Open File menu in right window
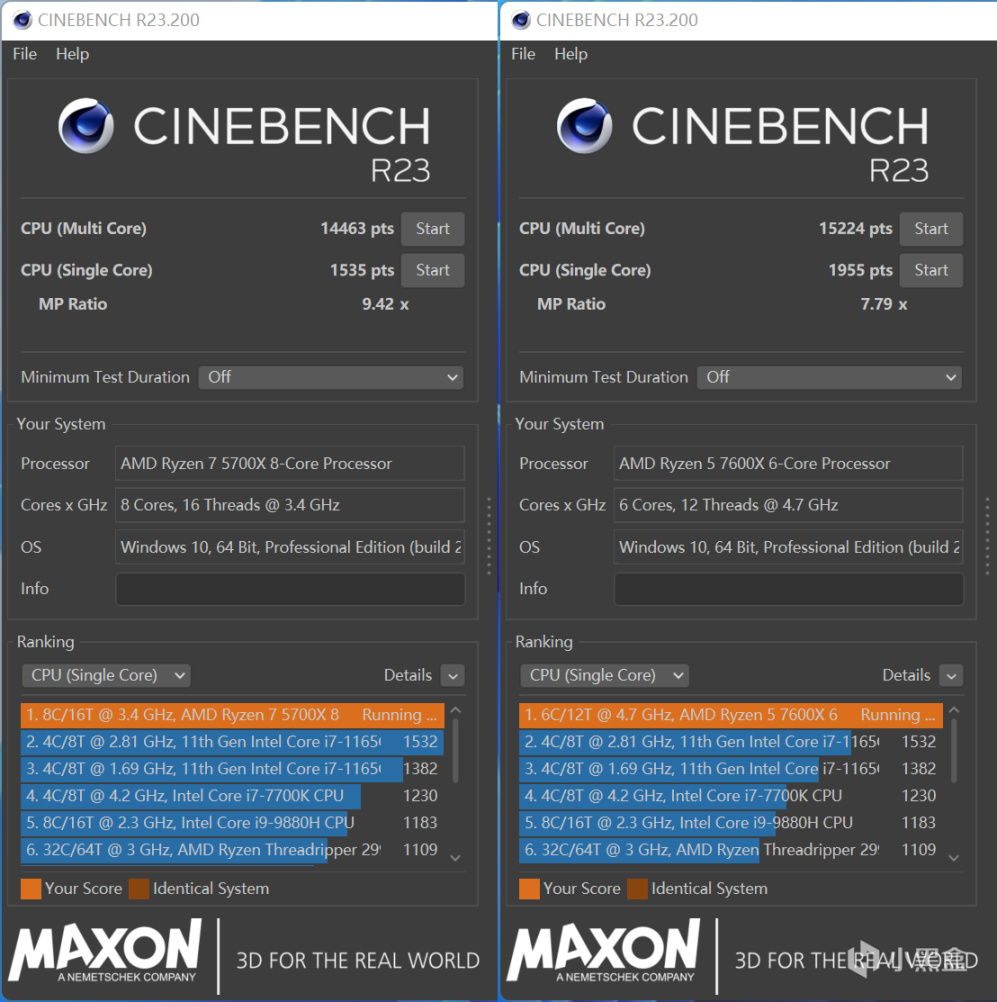 [523, 54]
